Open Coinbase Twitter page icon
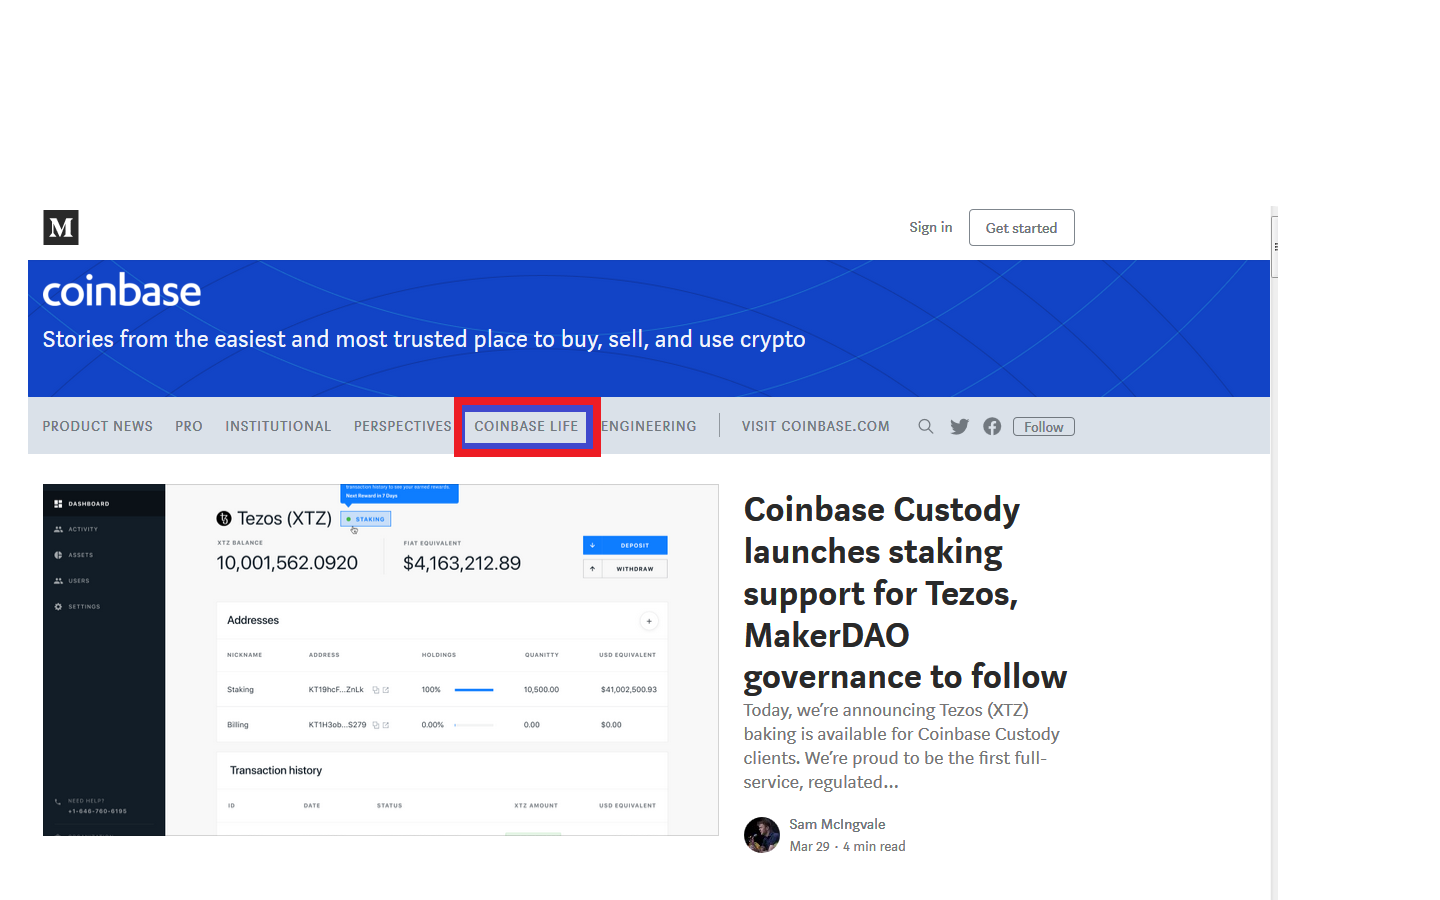 pos(960,427)
